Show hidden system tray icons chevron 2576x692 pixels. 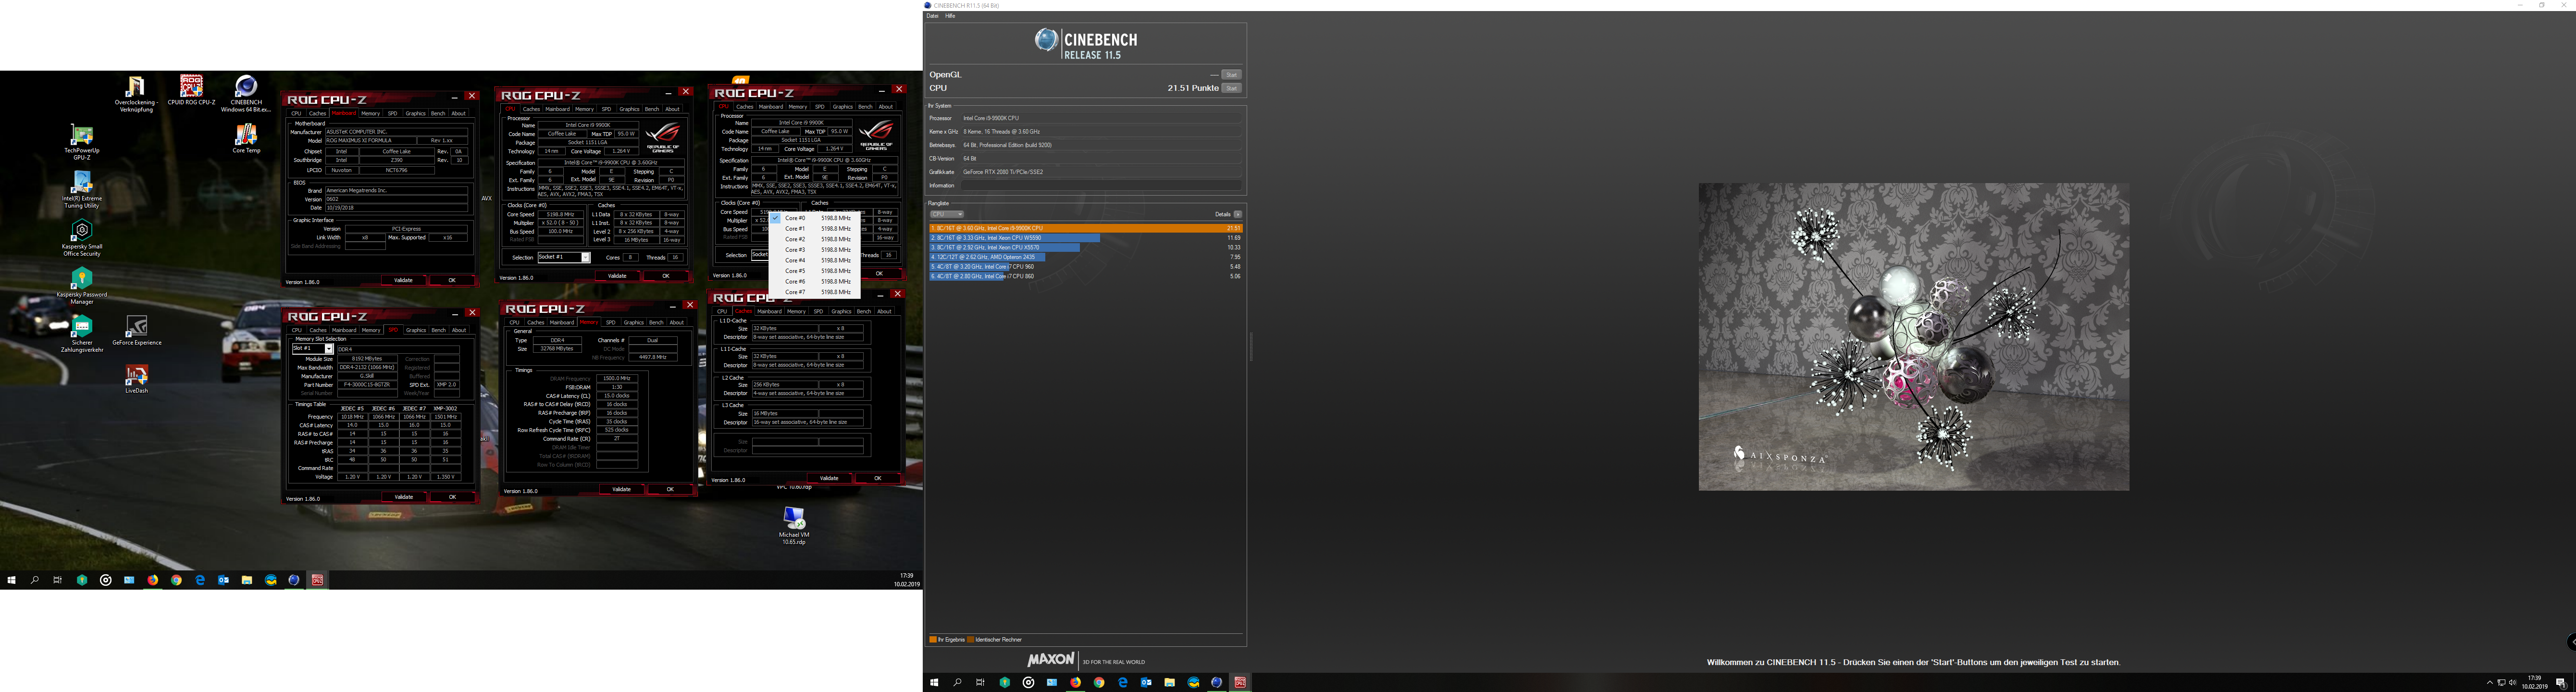[x=2489, y=682]
